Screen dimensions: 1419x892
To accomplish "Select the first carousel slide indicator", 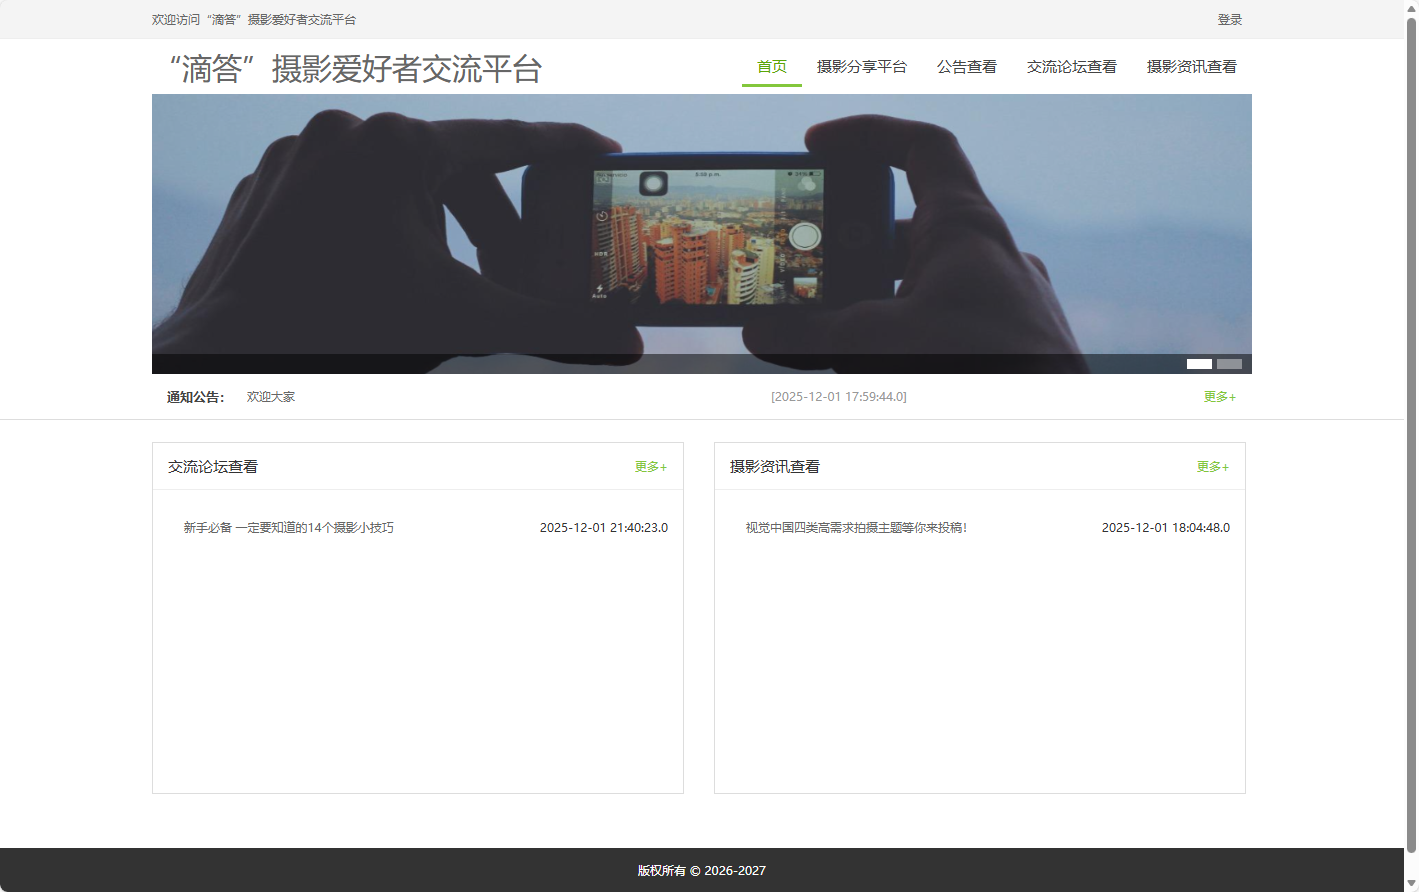I will 1199,364.
